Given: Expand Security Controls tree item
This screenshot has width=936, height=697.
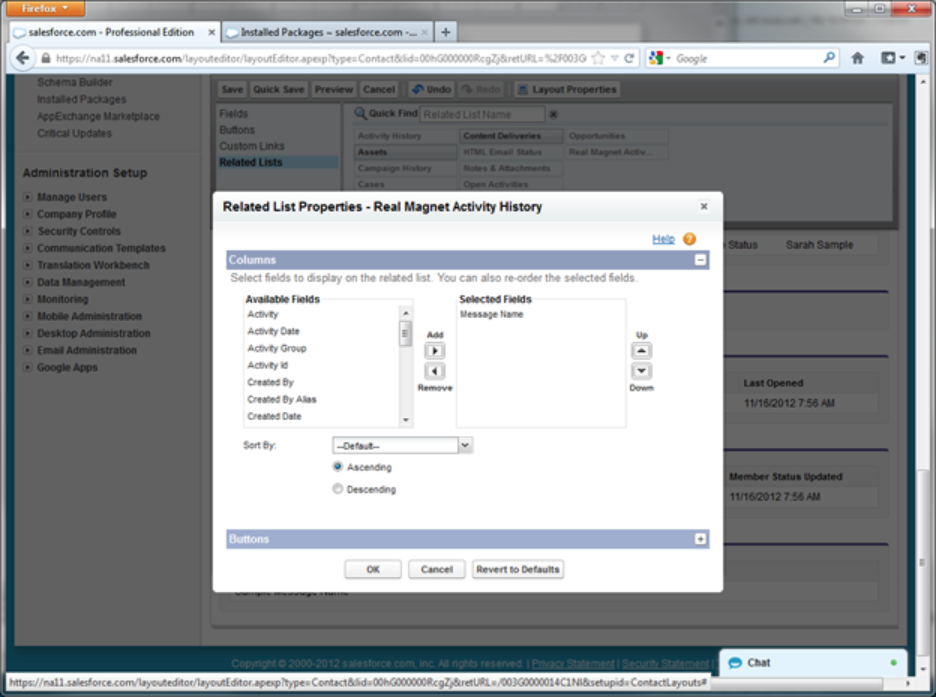Looking at the screenshot, I should (x=27, y=230).
